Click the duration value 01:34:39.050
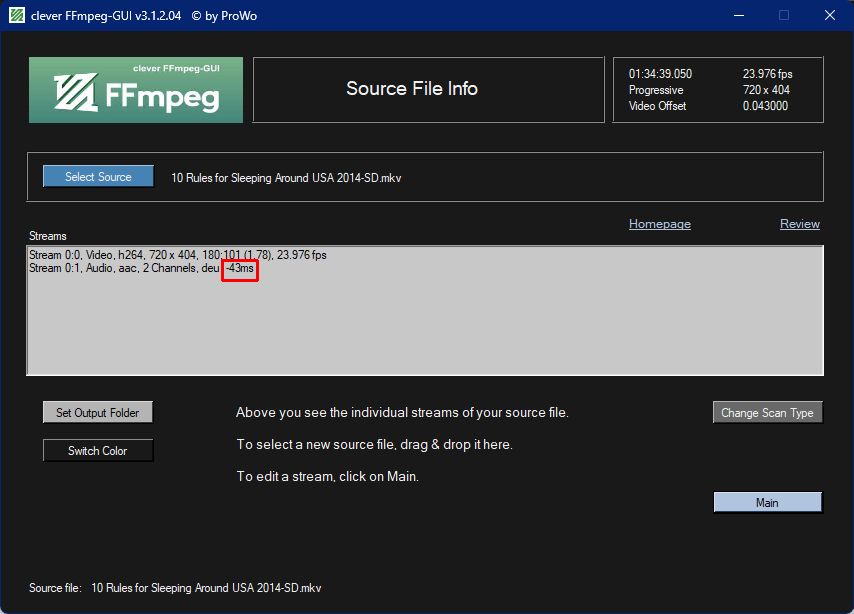The image size is (854, 614). (x=660, y=74)
